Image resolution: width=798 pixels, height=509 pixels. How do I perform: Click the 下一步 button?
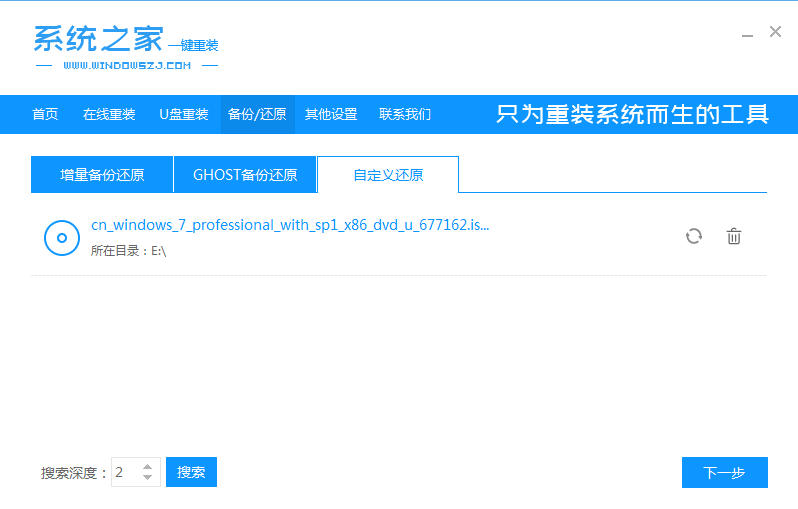pos(724,472)
